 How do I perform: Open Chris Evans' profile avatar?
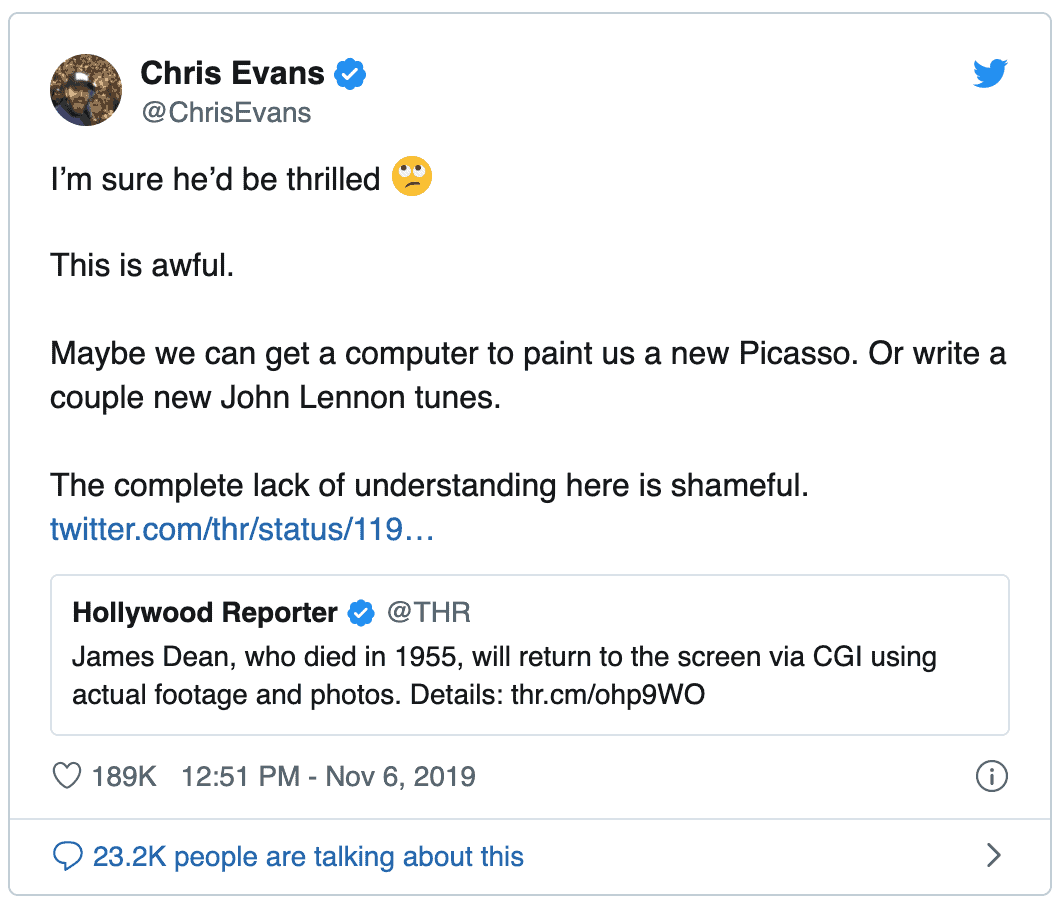point(85,89)
